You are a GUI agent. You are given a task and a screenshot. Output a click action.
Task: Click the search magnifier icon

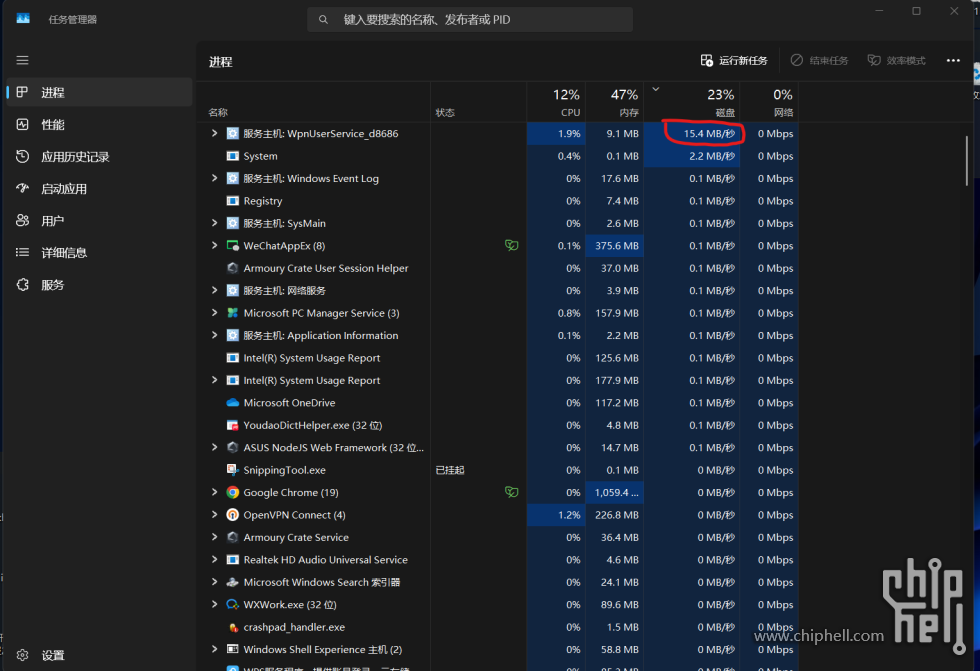click(x=323, y=19)
